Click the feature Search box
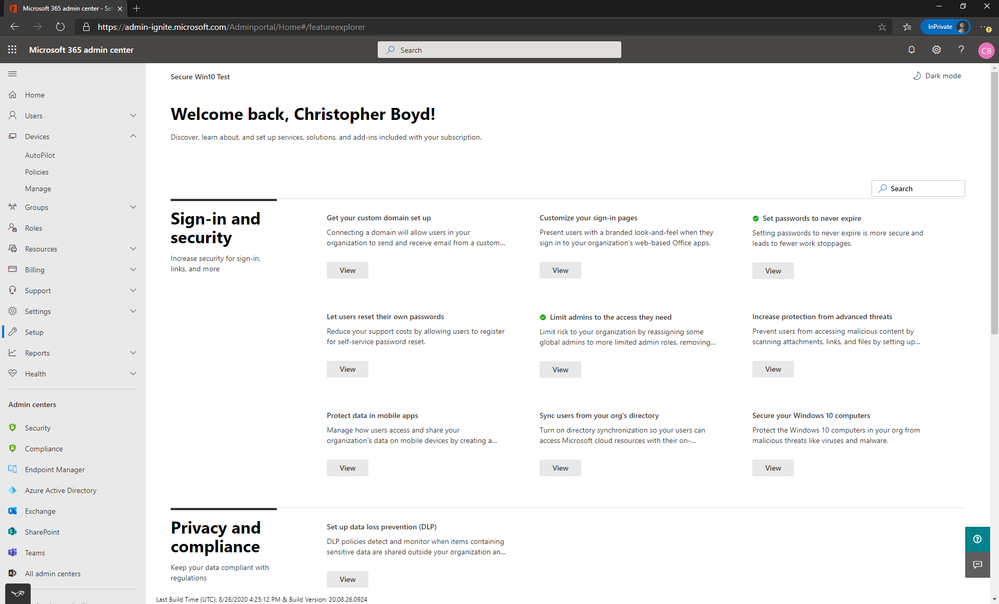Screen dimensions: 999x604 point(918,189)
